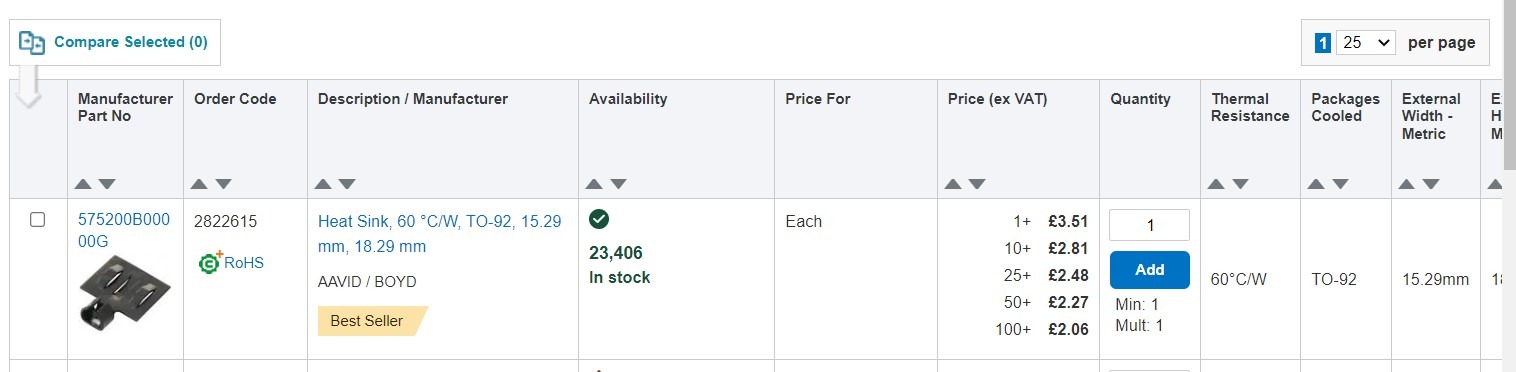The image size is (1516, 372).
Task: Click the heat sink product thumbnail
Action: tap(124, 297)
